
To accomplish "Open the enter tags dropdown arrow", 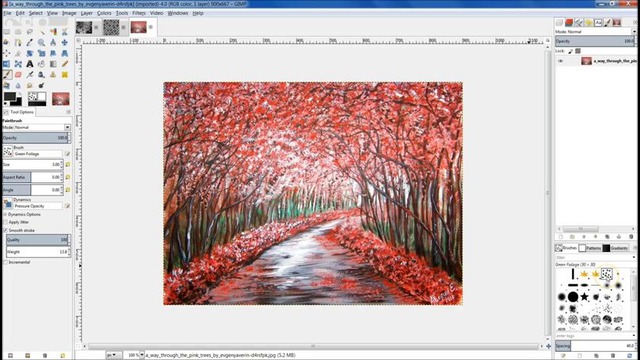I will tap(634, 336).
